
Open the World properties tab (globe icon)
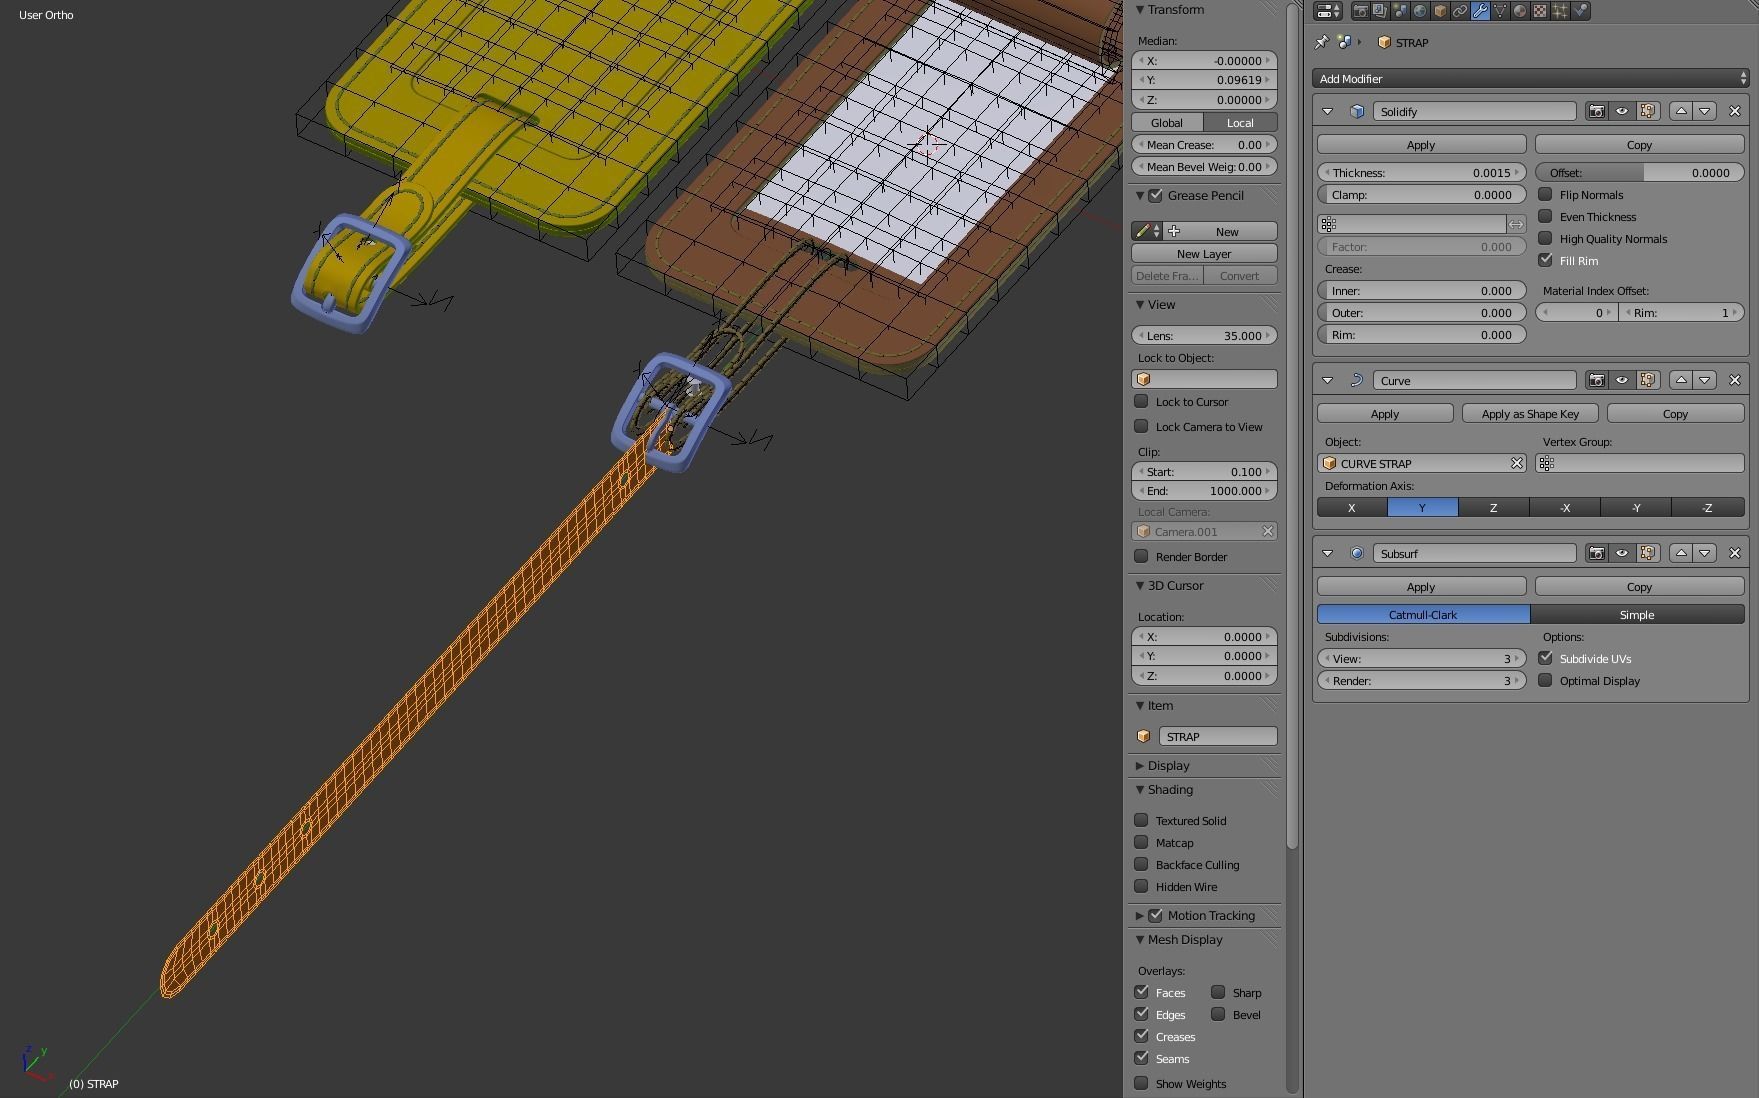pyautogui.click(x=1420, y=11)
